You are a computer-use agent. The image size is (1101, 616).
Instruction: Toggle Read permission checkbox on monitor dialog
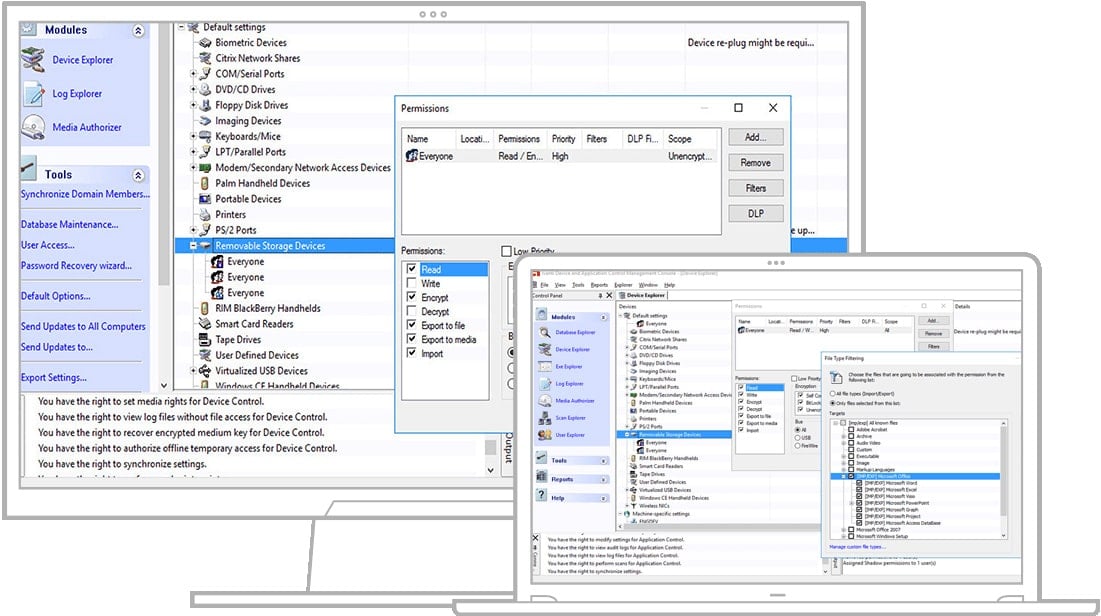click(x=411, y=269)
